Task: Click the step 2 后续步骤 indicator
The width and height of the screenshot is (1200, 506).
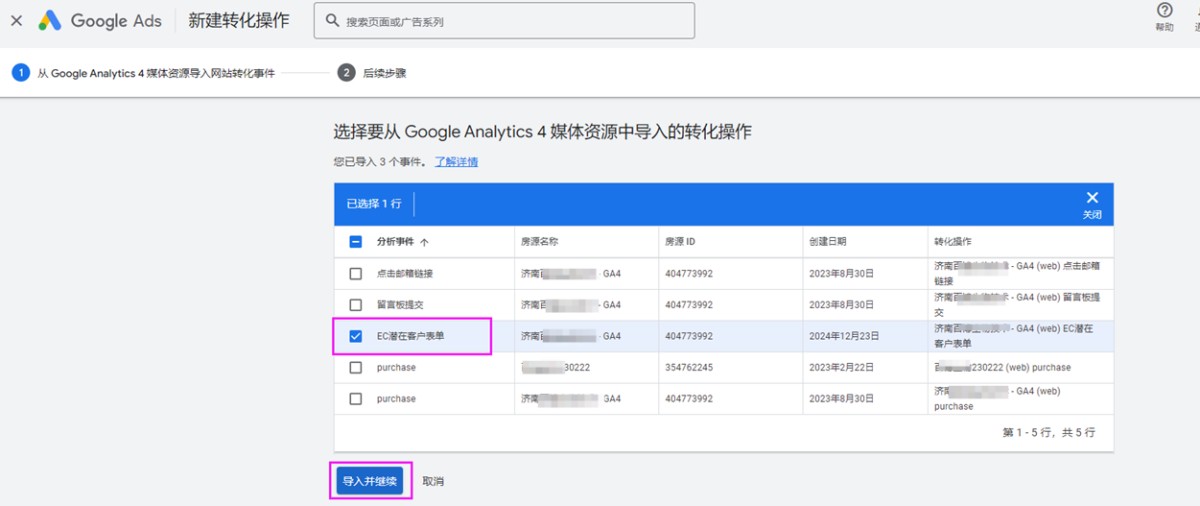Action: (x=346, y=73)
